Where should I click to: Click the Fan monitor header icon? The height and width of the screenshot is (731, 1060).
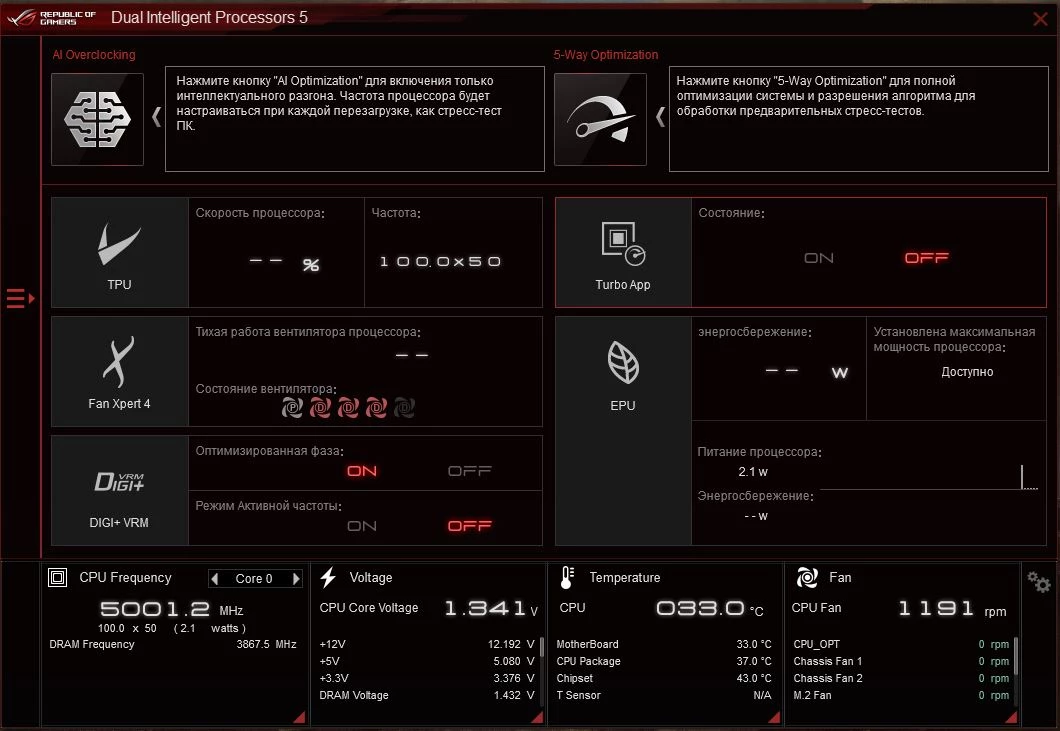[x=807, y=577]
